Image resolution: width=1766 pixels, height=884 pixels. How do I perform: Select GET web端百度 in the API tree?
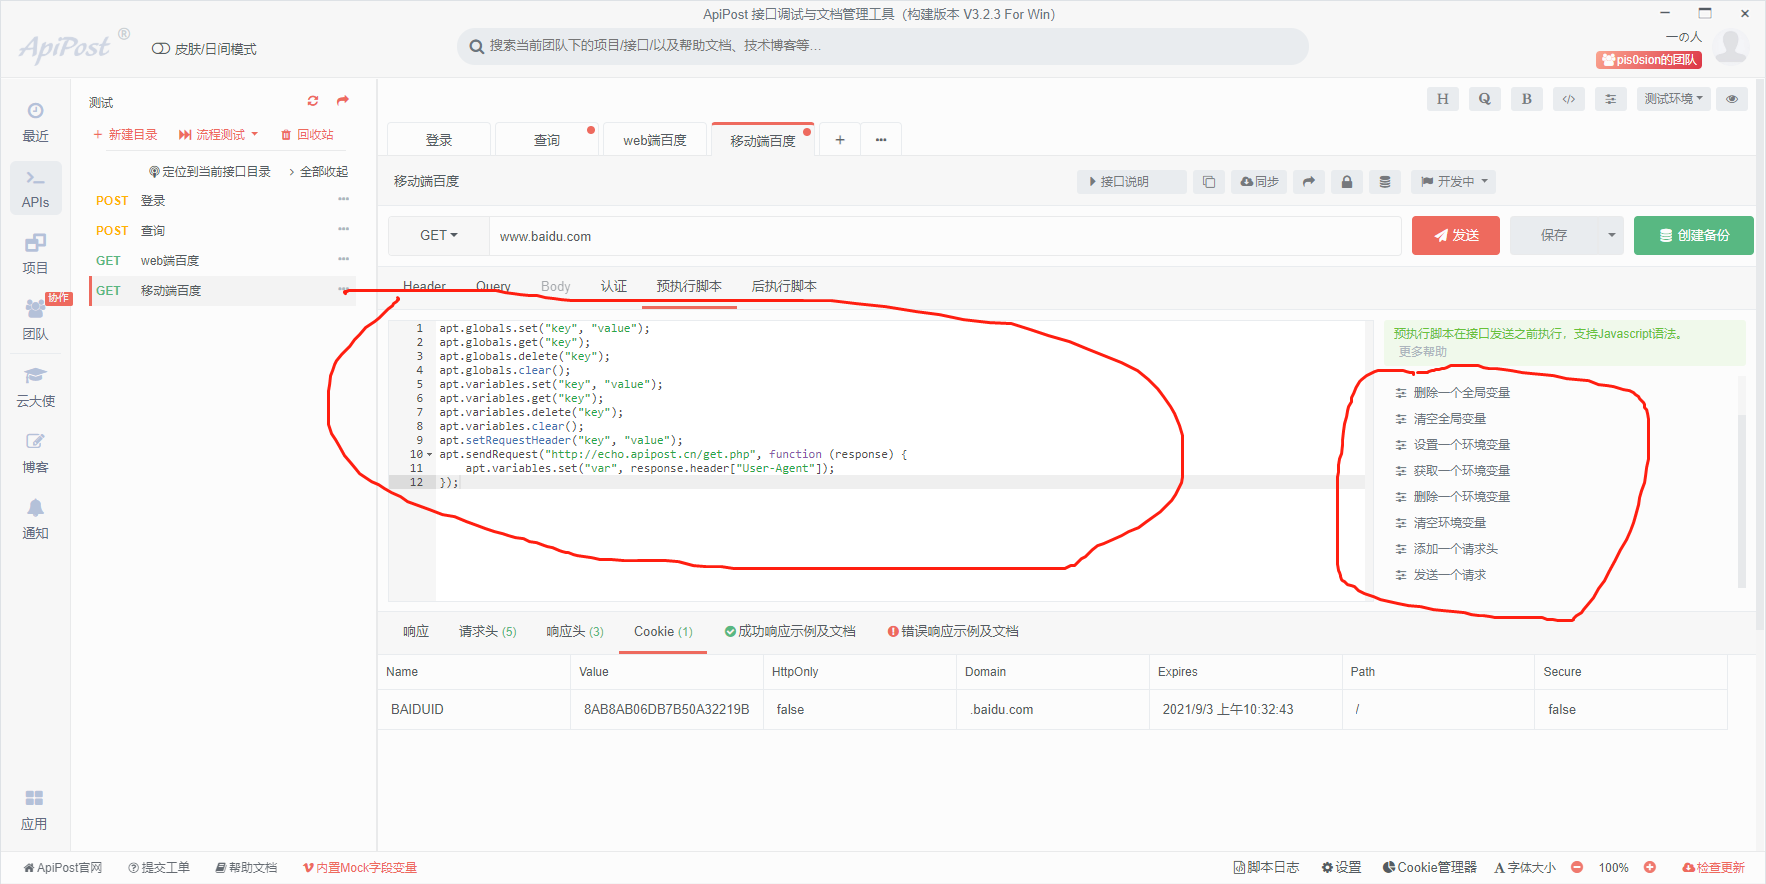coord(223,261)
